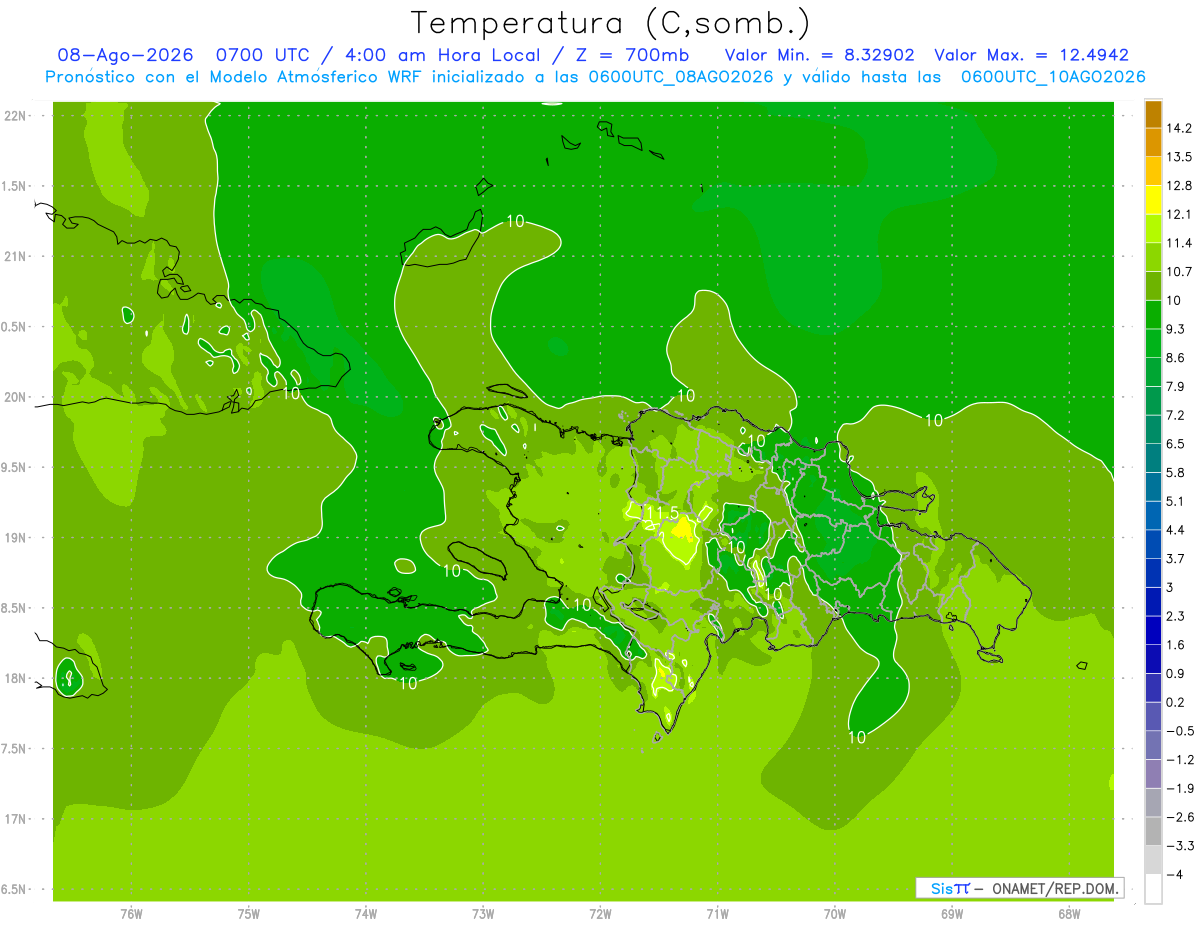Click the title "Temperatura (C,somb.)"
The image size is (1200, 927).
click(x=611, y=23)
